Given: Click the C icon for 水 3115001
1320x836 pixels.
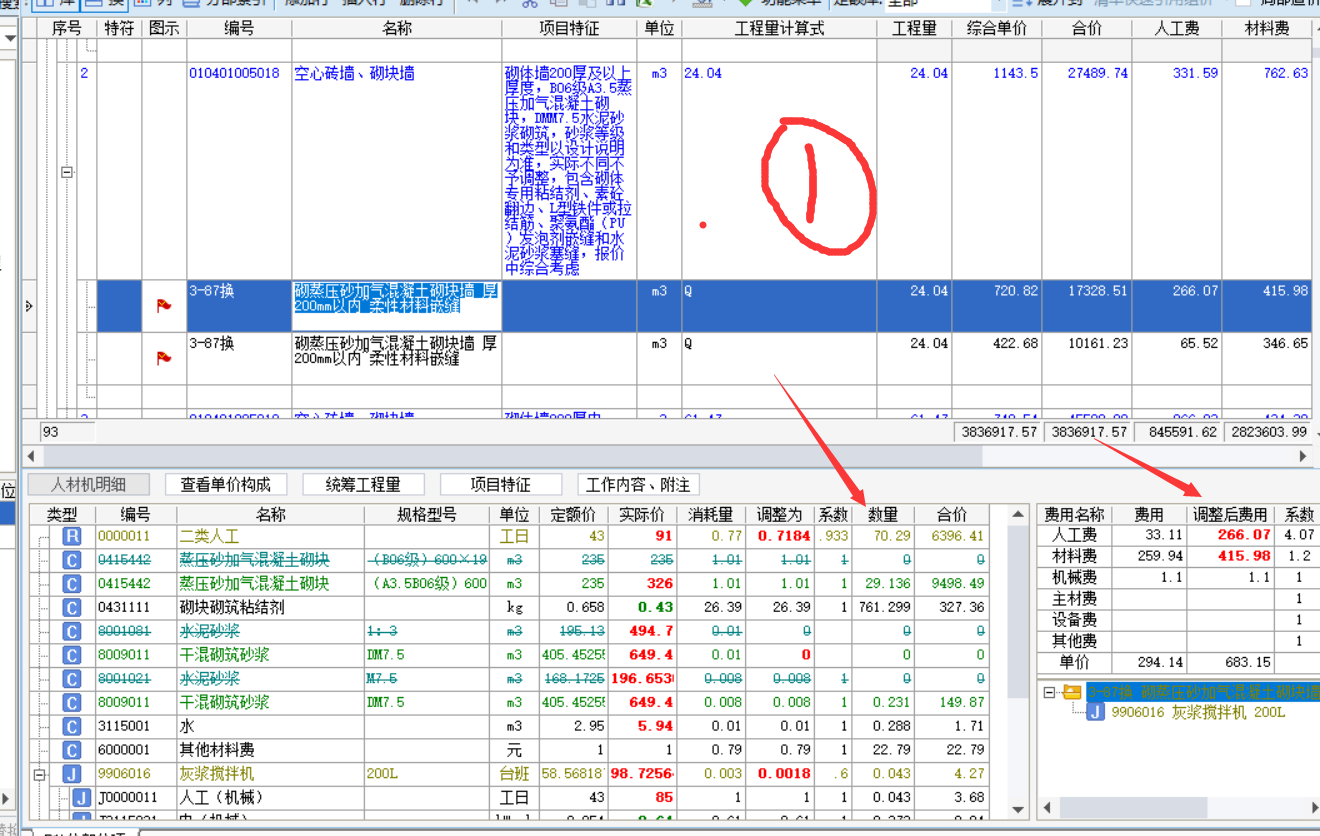Looking at the screenshot, I should coord(72,726).
